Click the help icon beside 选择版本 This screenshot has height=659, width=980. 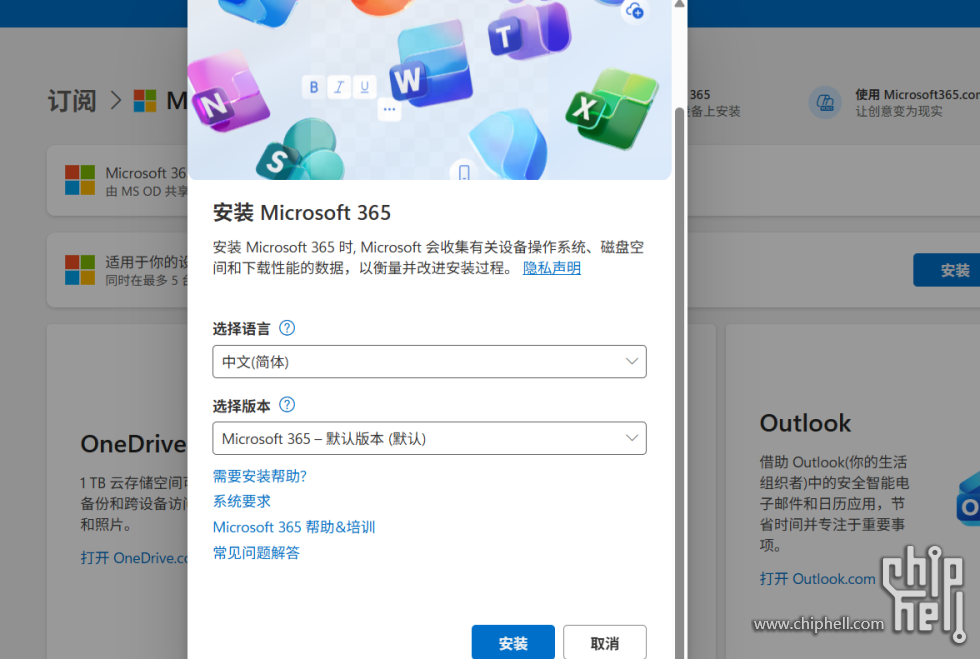(287, 405)
